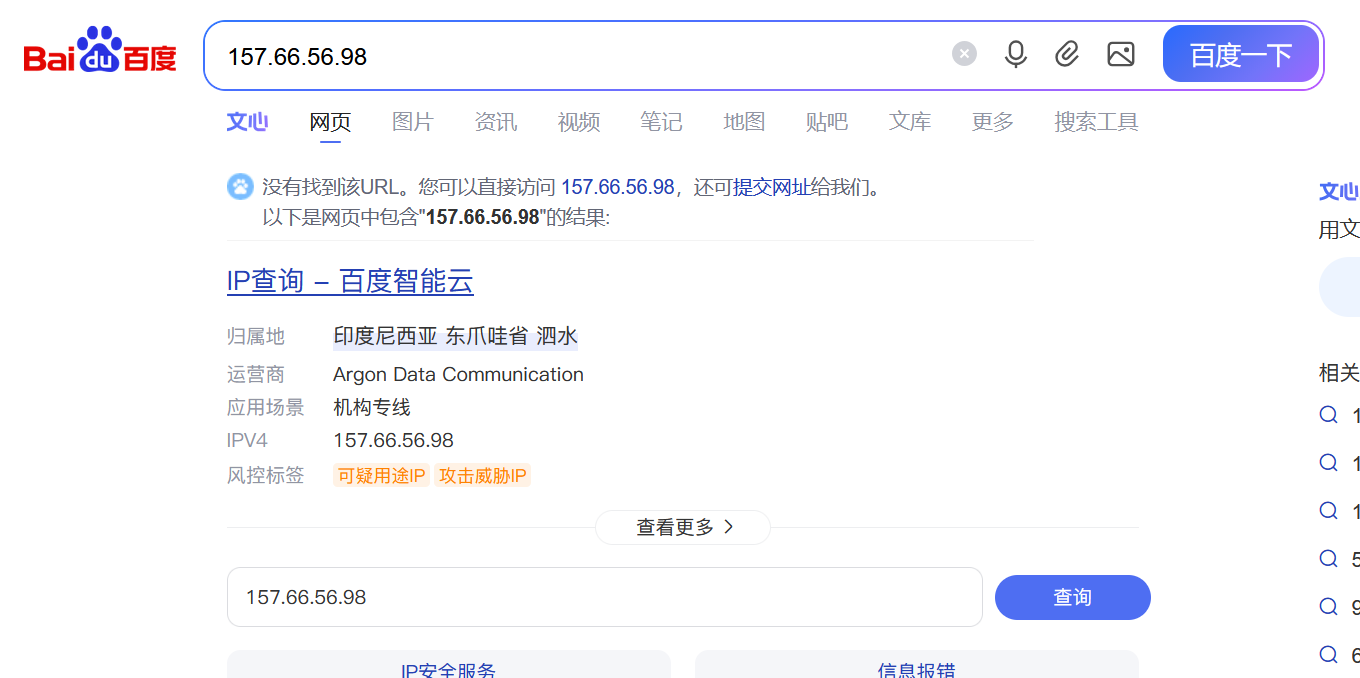Open the IP查询 – 百度智能云 result
This screenshot has width=1360, height=678.
point(350,281)
